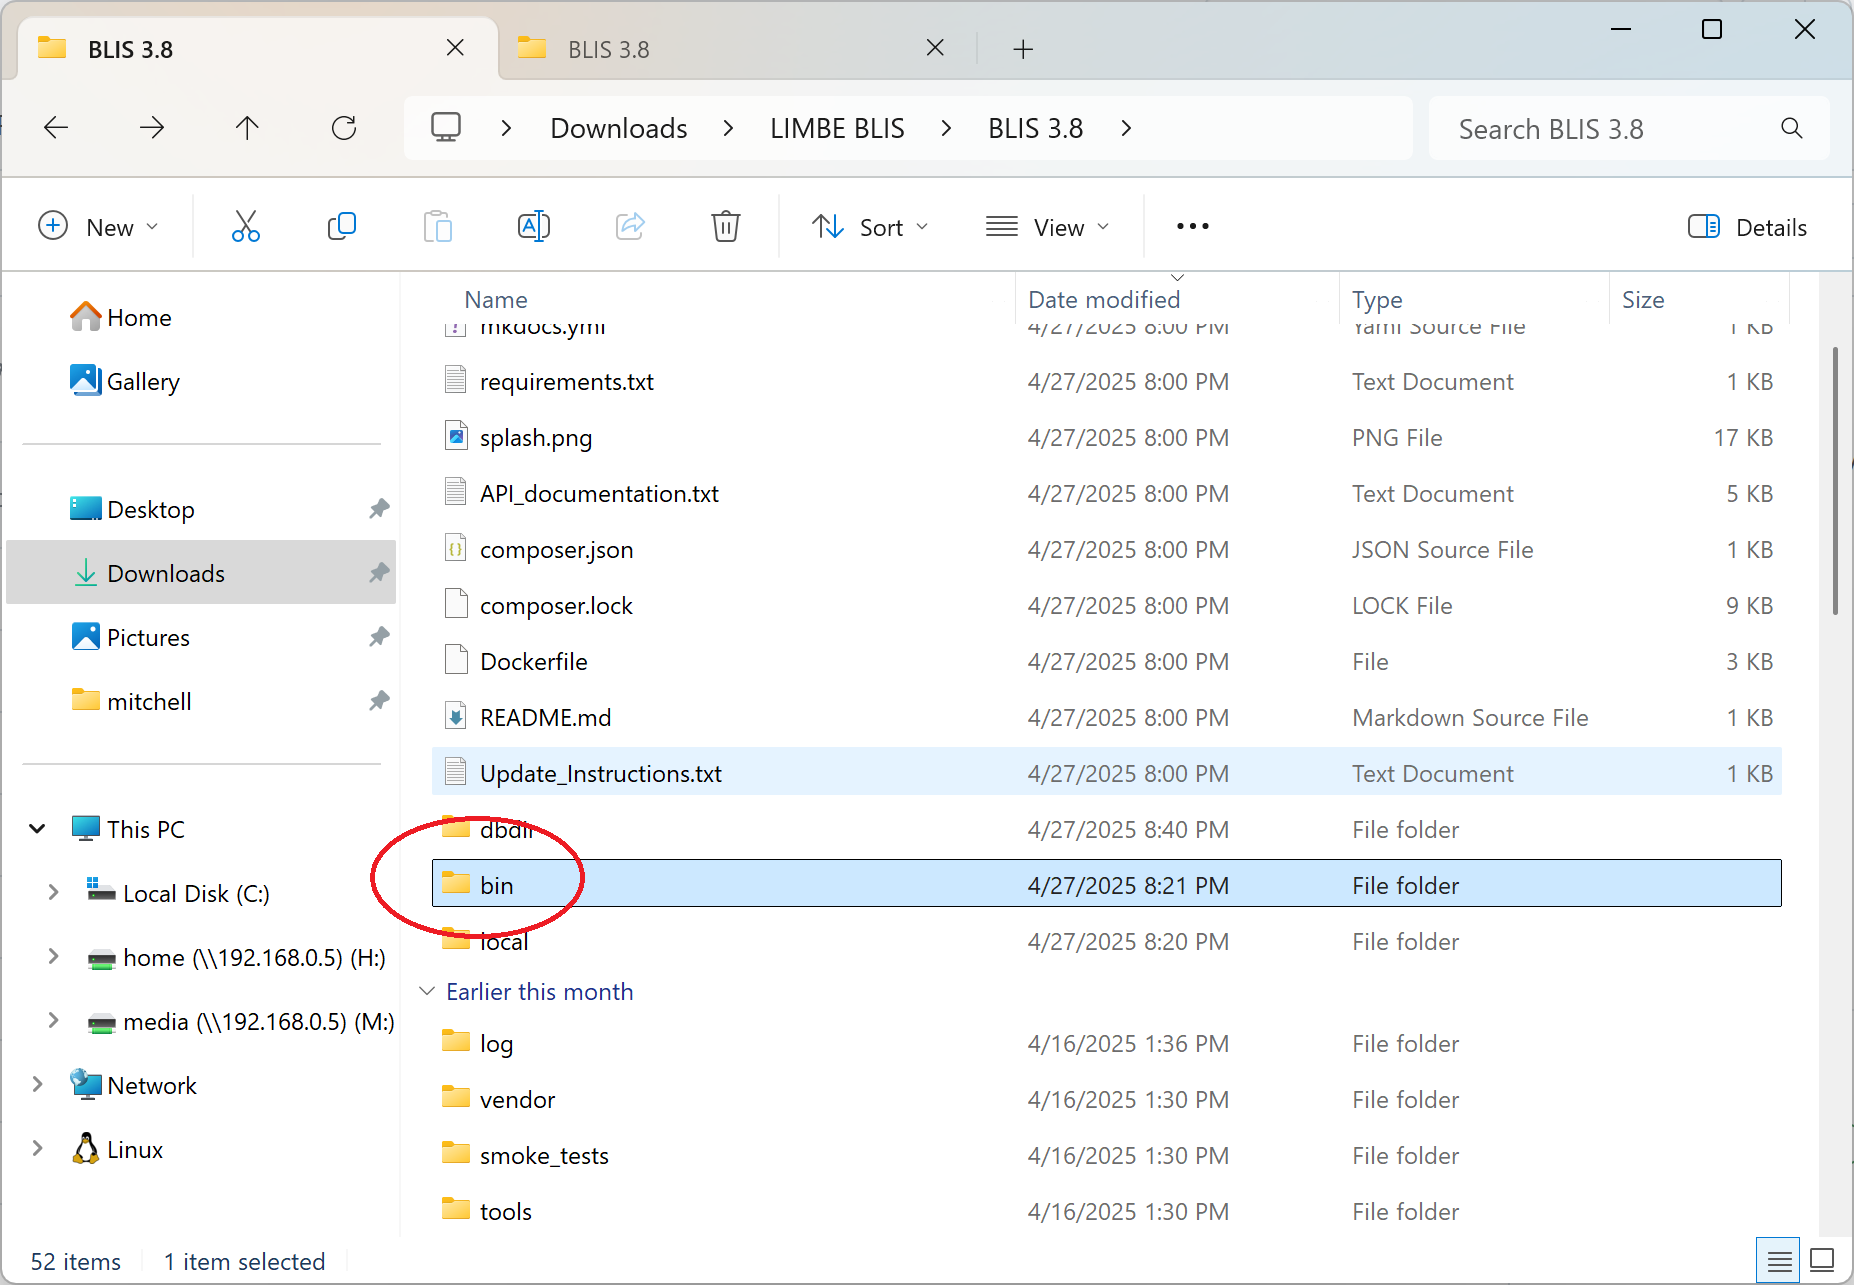
Task: Click the Delete trash can icon
Action: pyautogui.click(x=725, y=227)
